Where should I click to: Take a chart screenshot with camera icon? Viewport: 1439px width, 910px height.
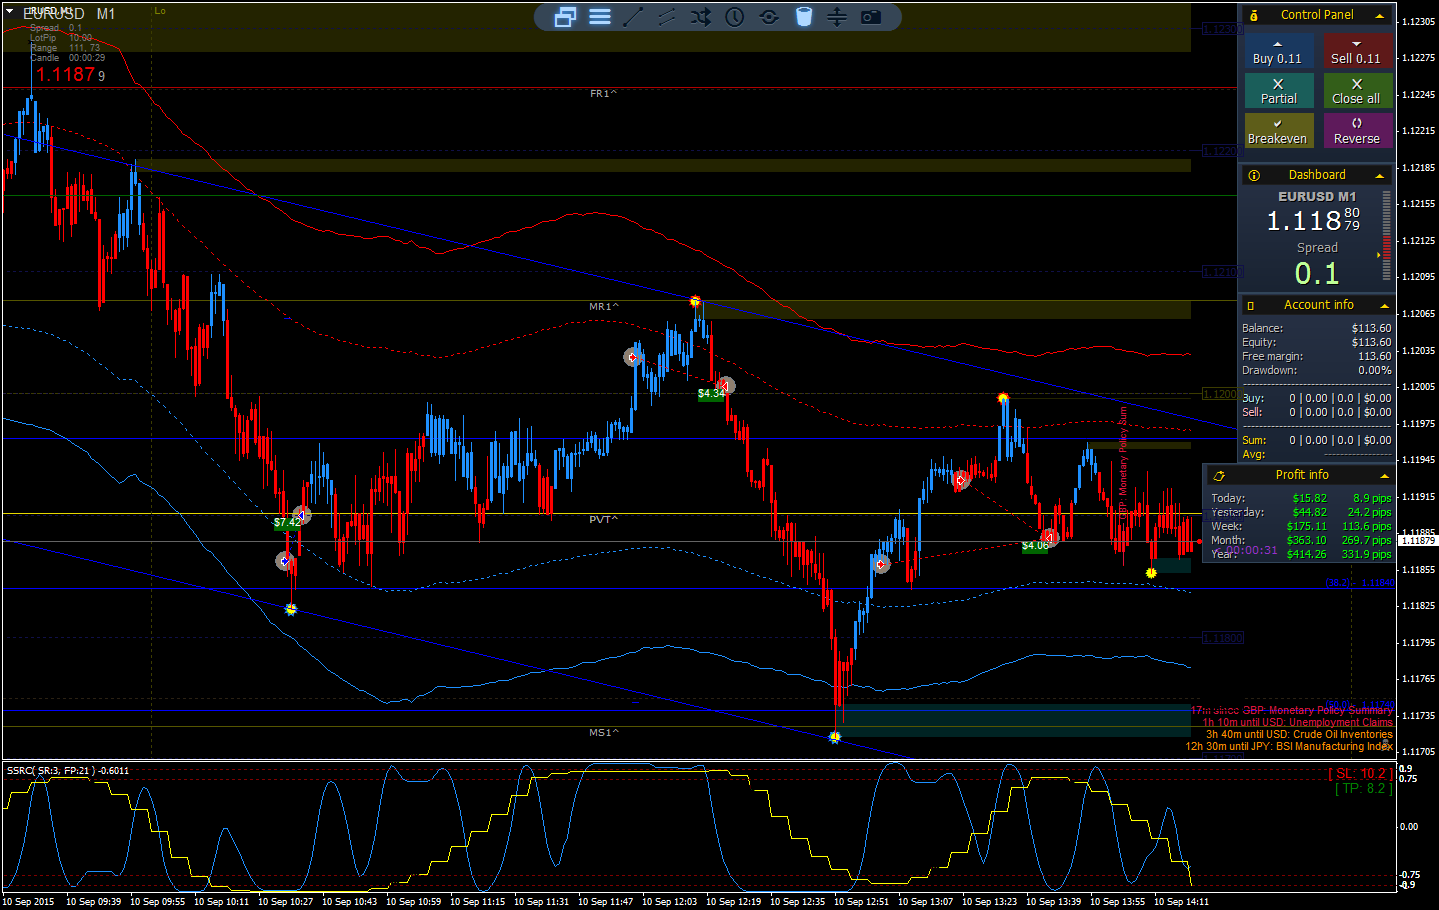[871, 17]
